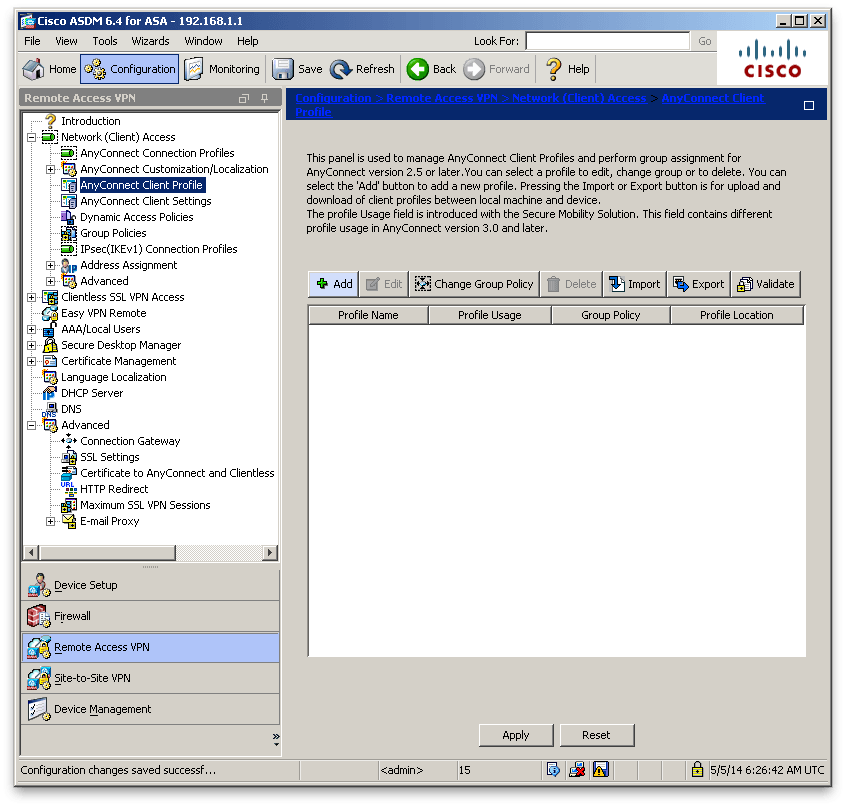
Task: Click Add to create a profile
Action: 333,284
